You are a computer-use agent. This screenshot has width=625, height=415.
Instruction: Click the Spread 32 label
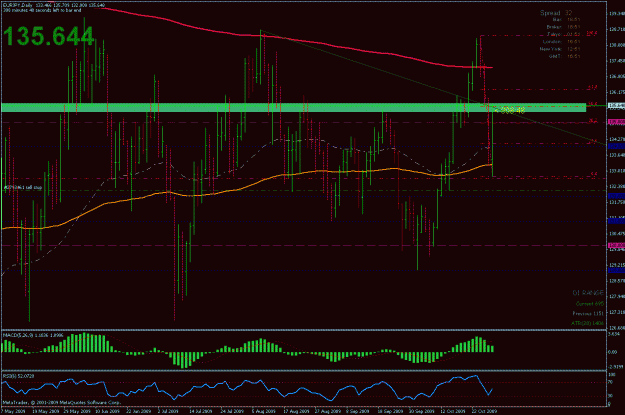pos(556,13)
